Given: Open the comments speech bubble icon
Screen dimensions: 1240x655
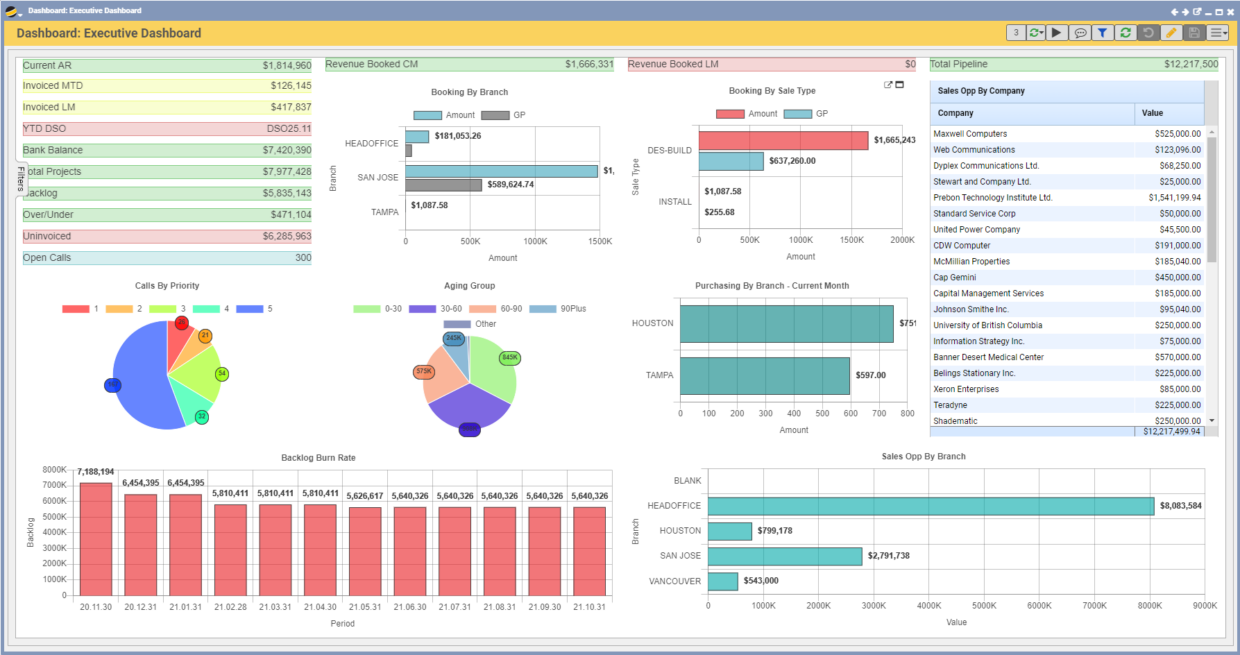Looking at the screenshot, I should [1080, 33].
